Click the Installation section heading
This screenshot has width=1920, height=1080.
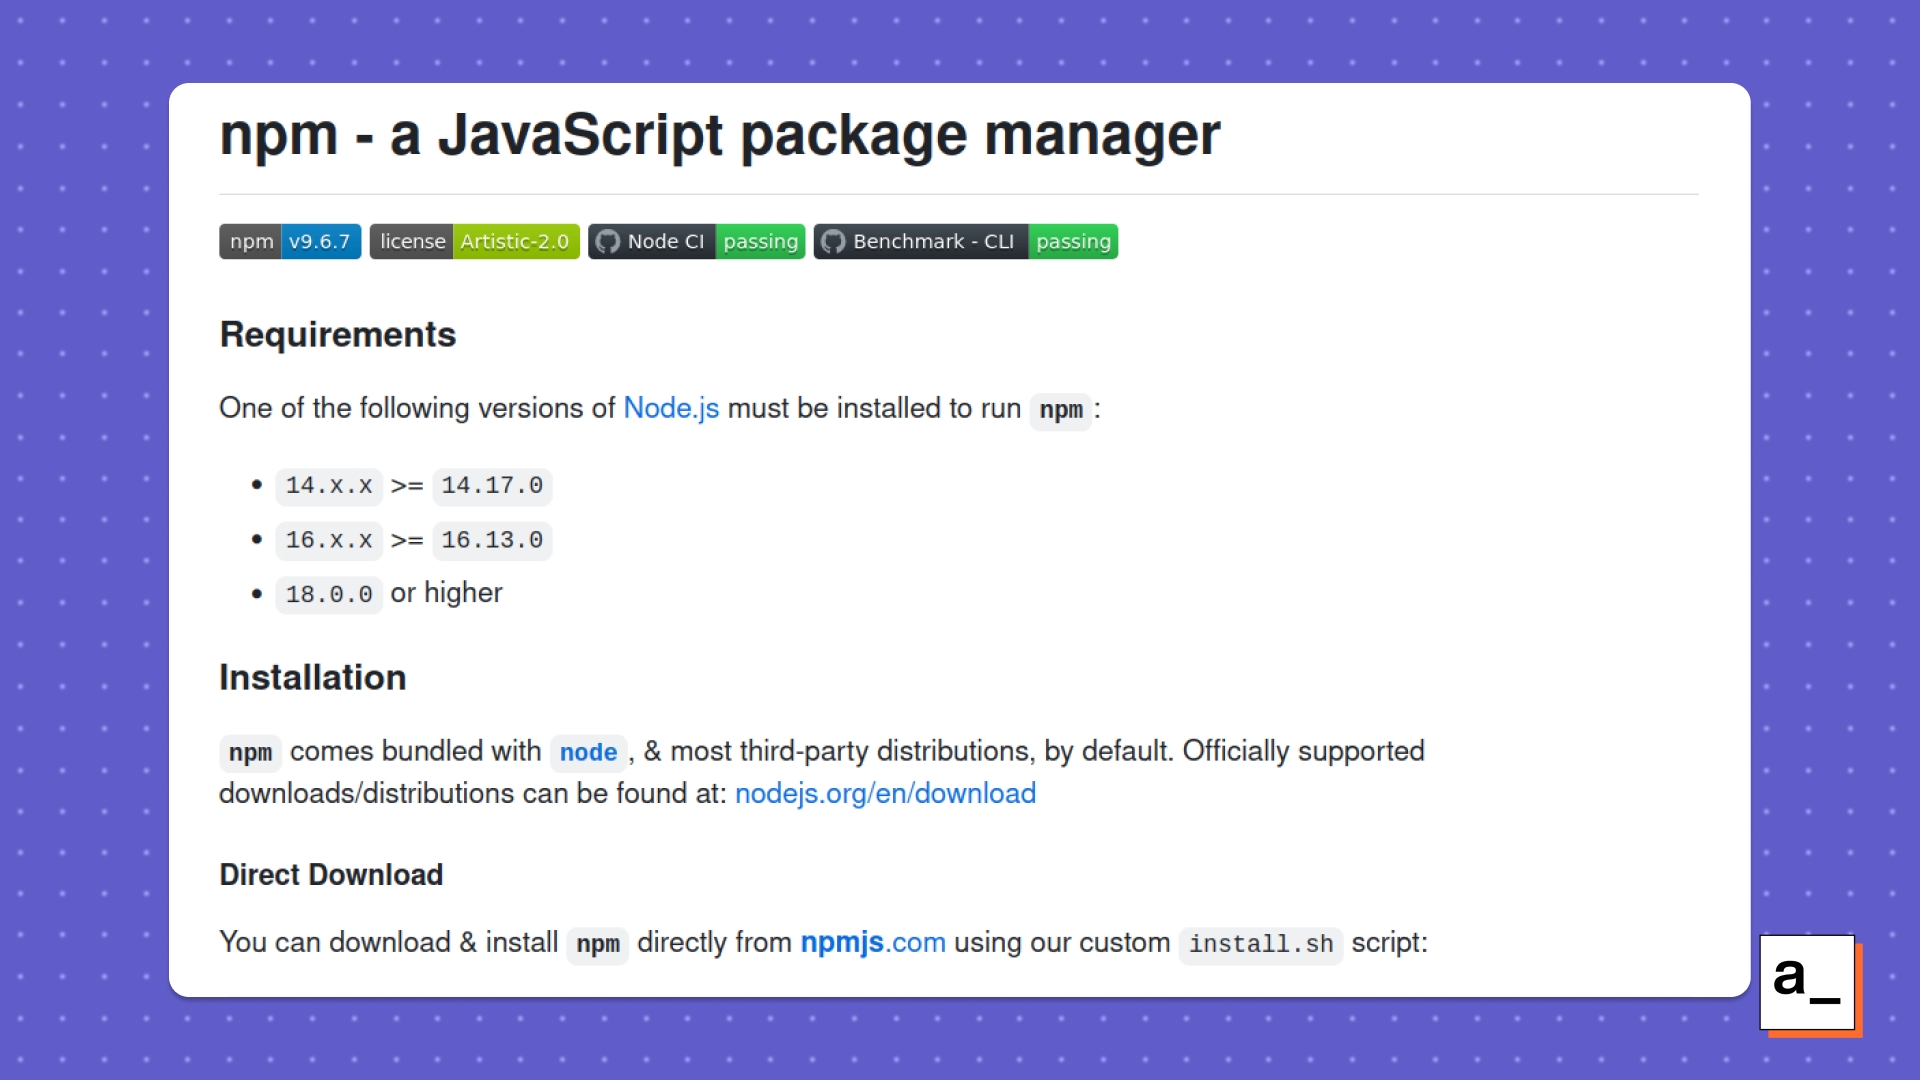pos(313,677)
